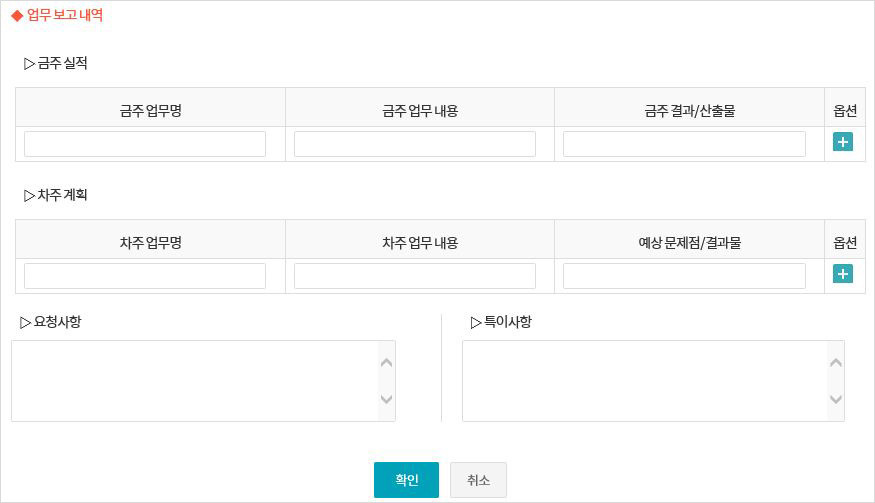Click the 업무 보고 내역 title diamond

(16, 16)
